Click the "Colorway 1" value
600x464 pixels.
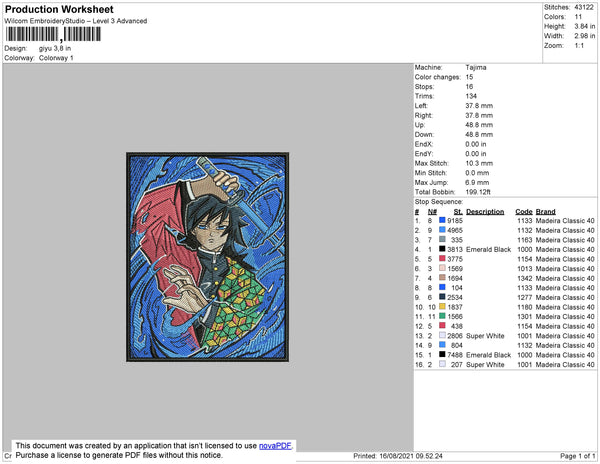[56, 58]
